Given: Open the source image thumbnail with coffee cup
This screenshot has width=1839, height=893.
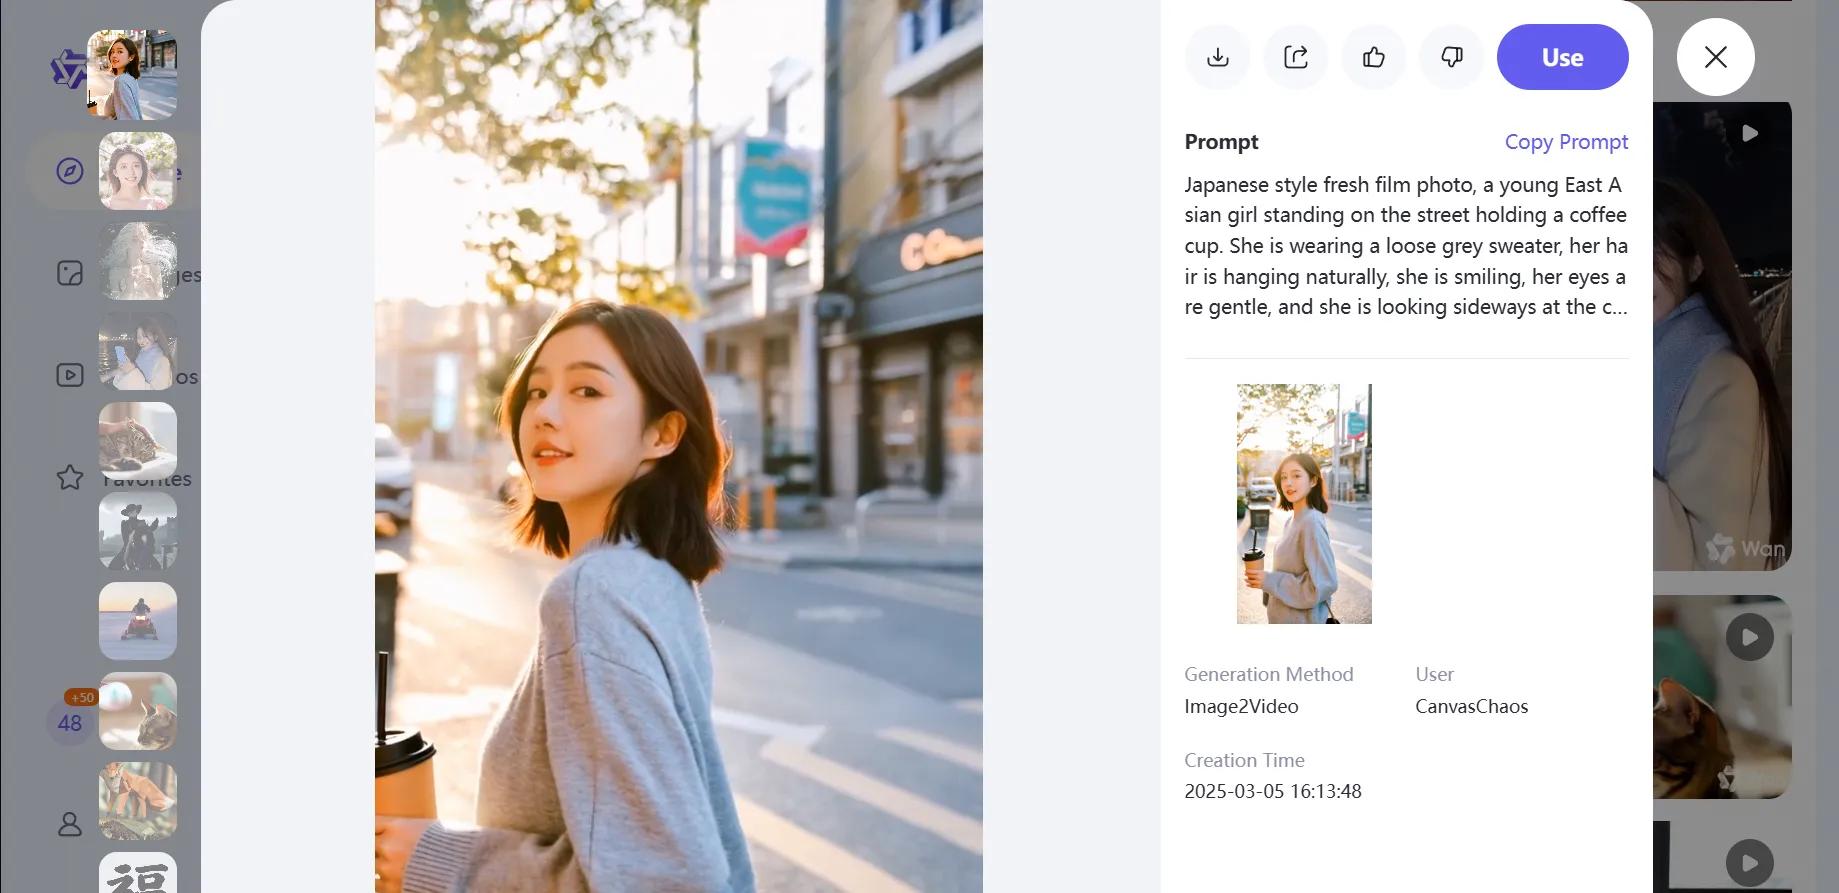Looking at the screenshot, I should coord(1304,504).
